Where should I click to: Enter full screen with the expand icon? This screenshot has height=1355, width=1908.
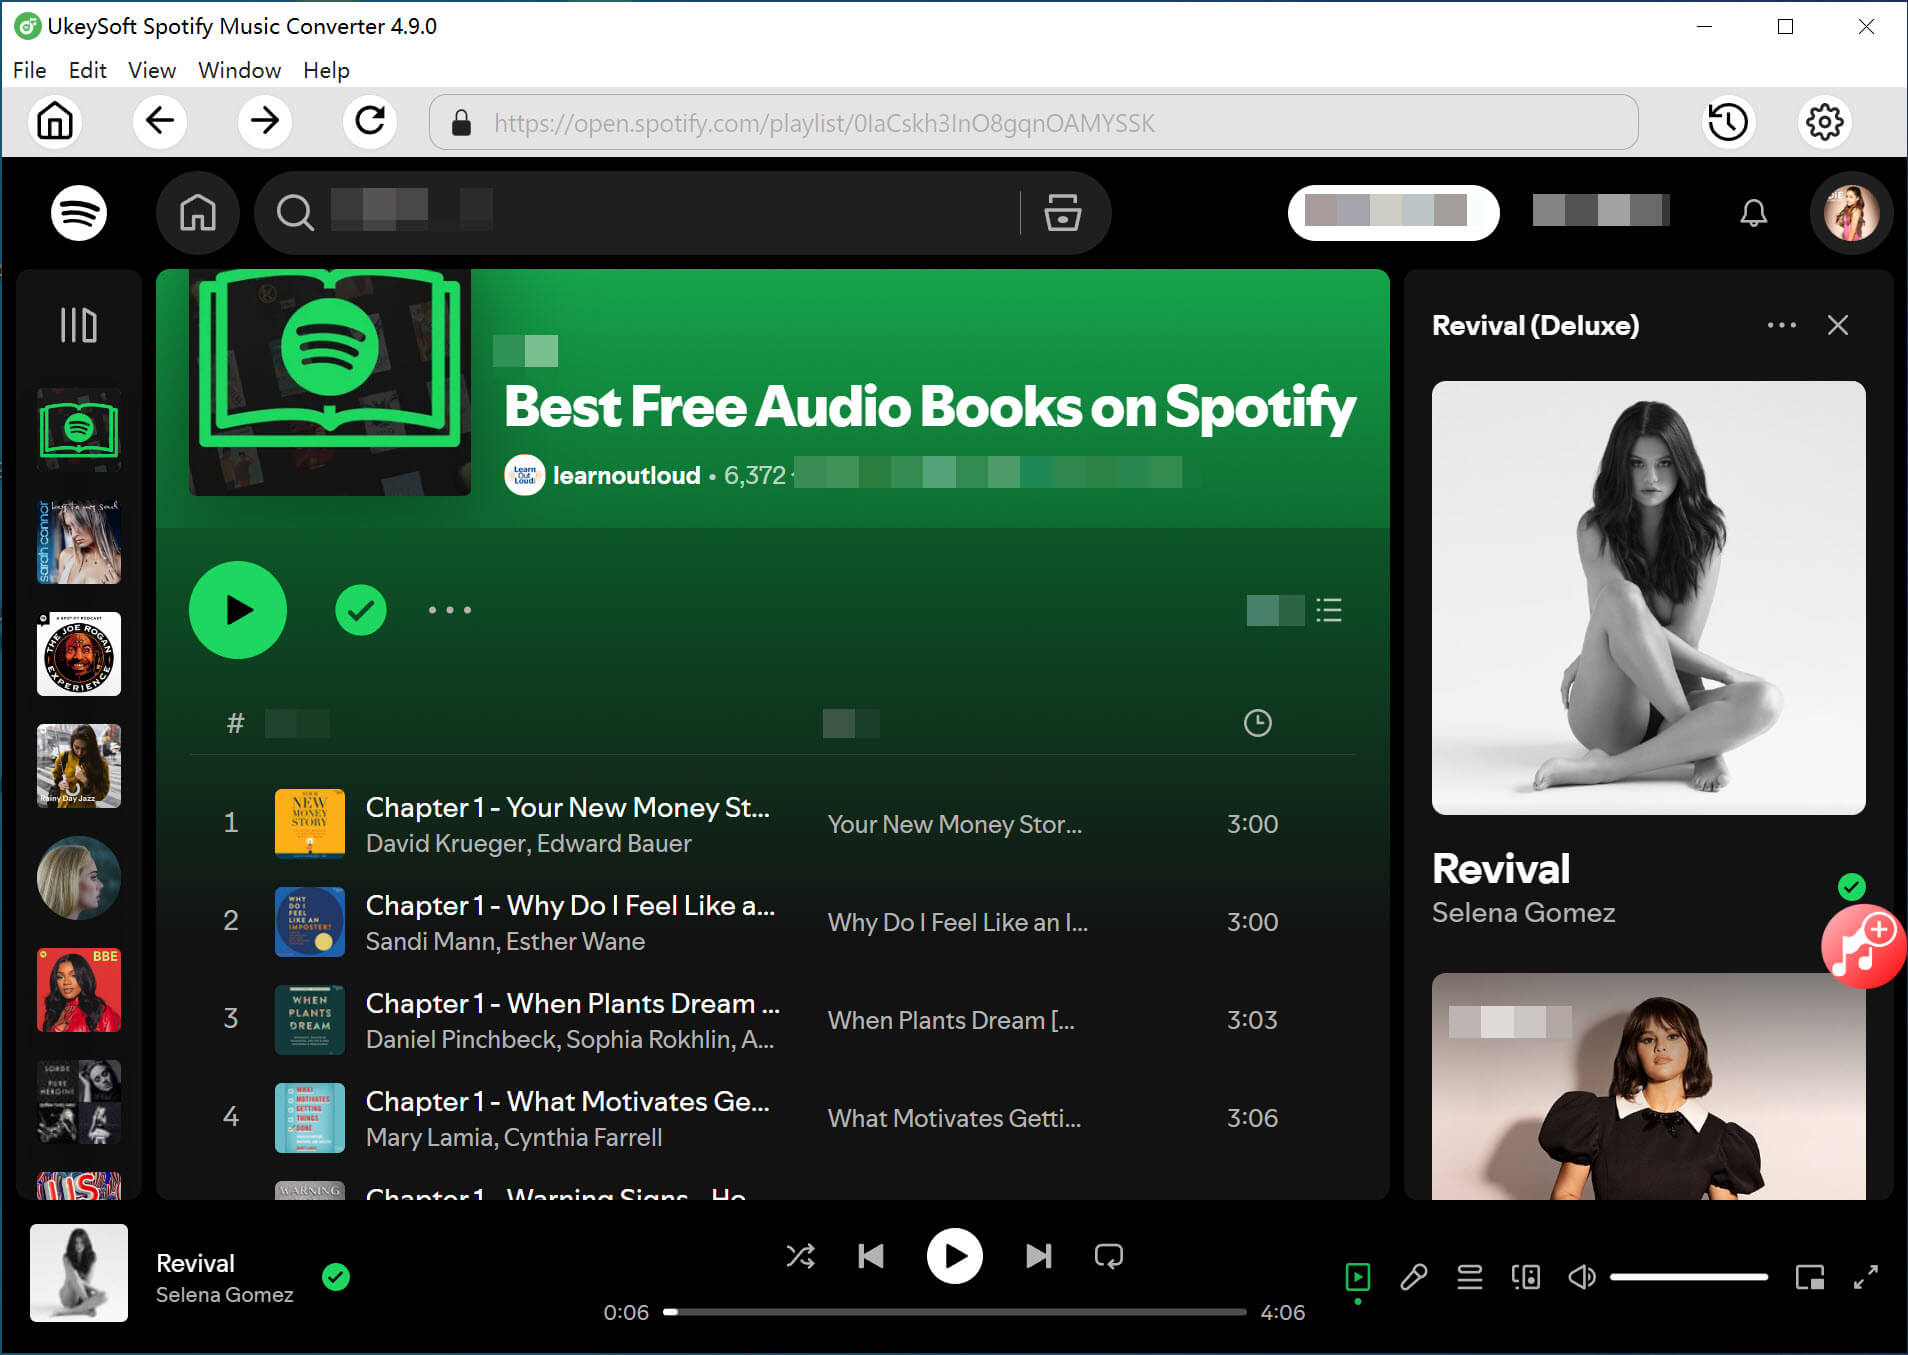point(1866,1277)
